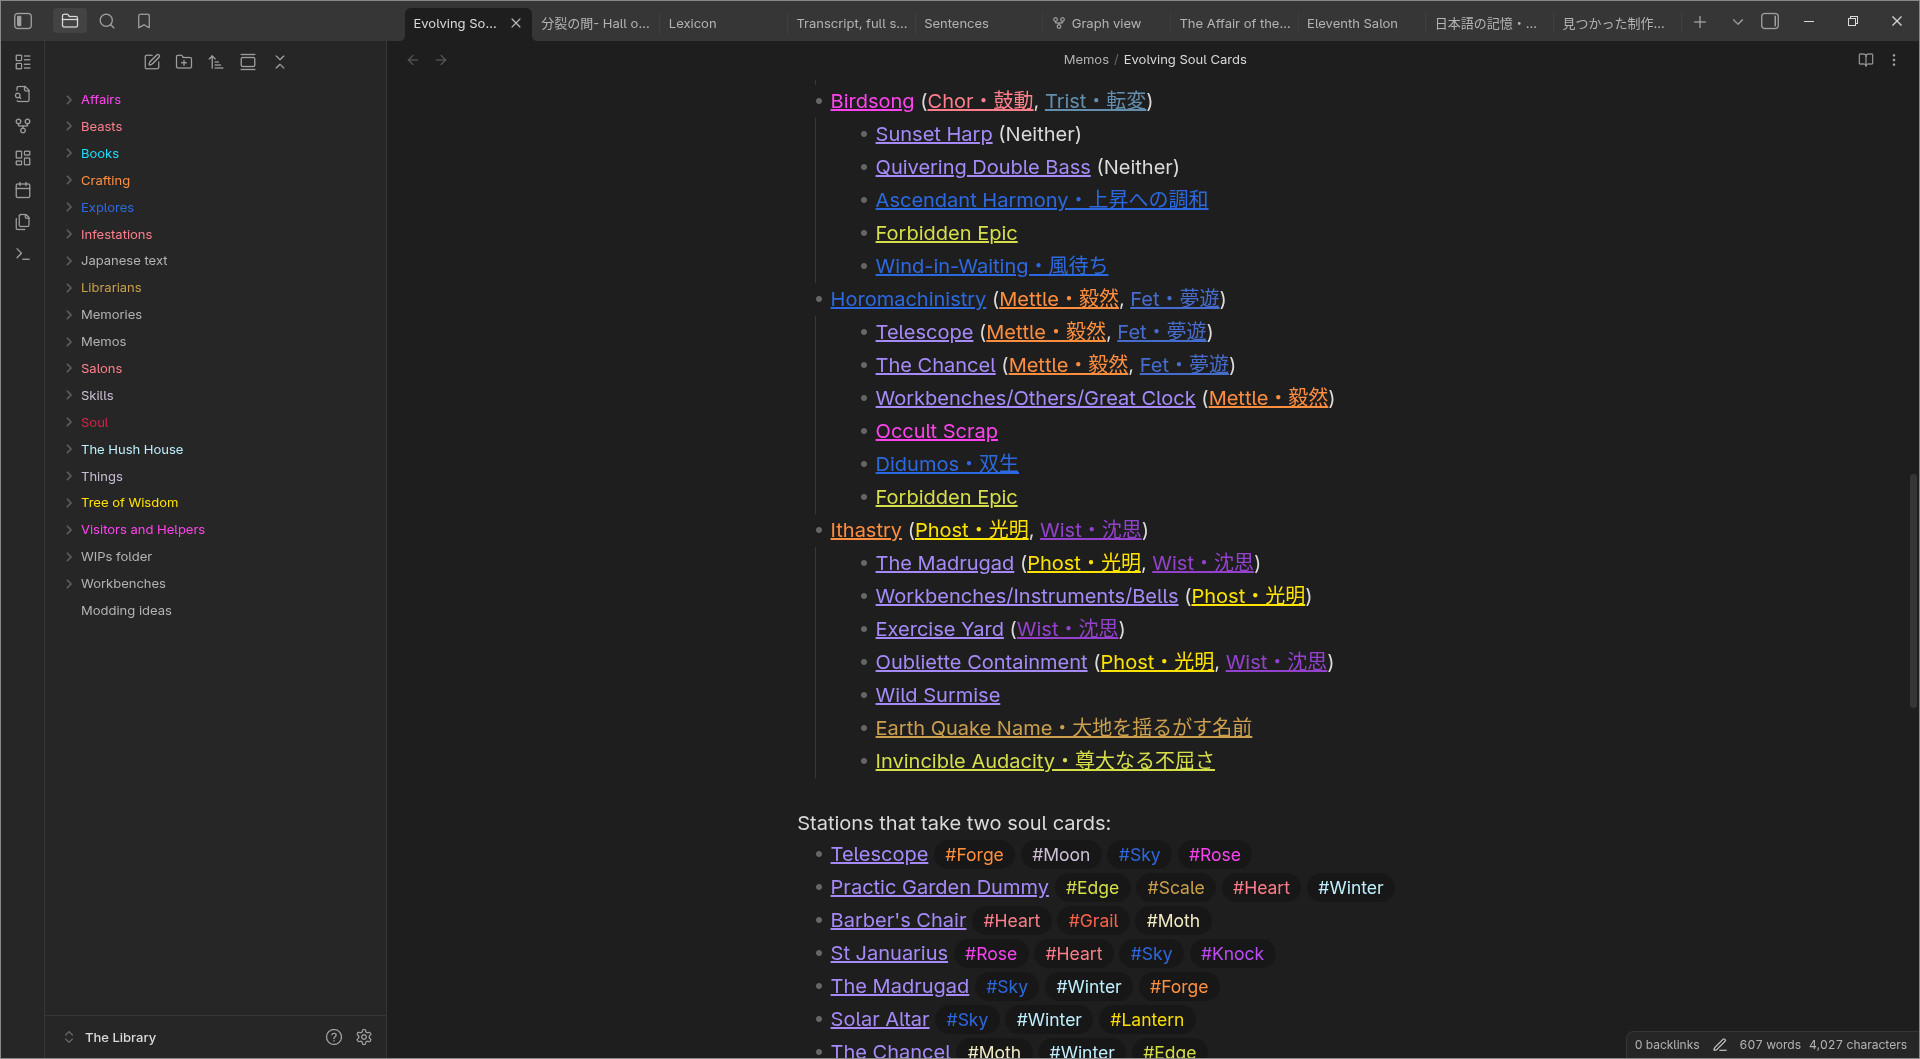1920x1059 pixels.
Task: Open the Ithastry link
Action: [866, 530]
